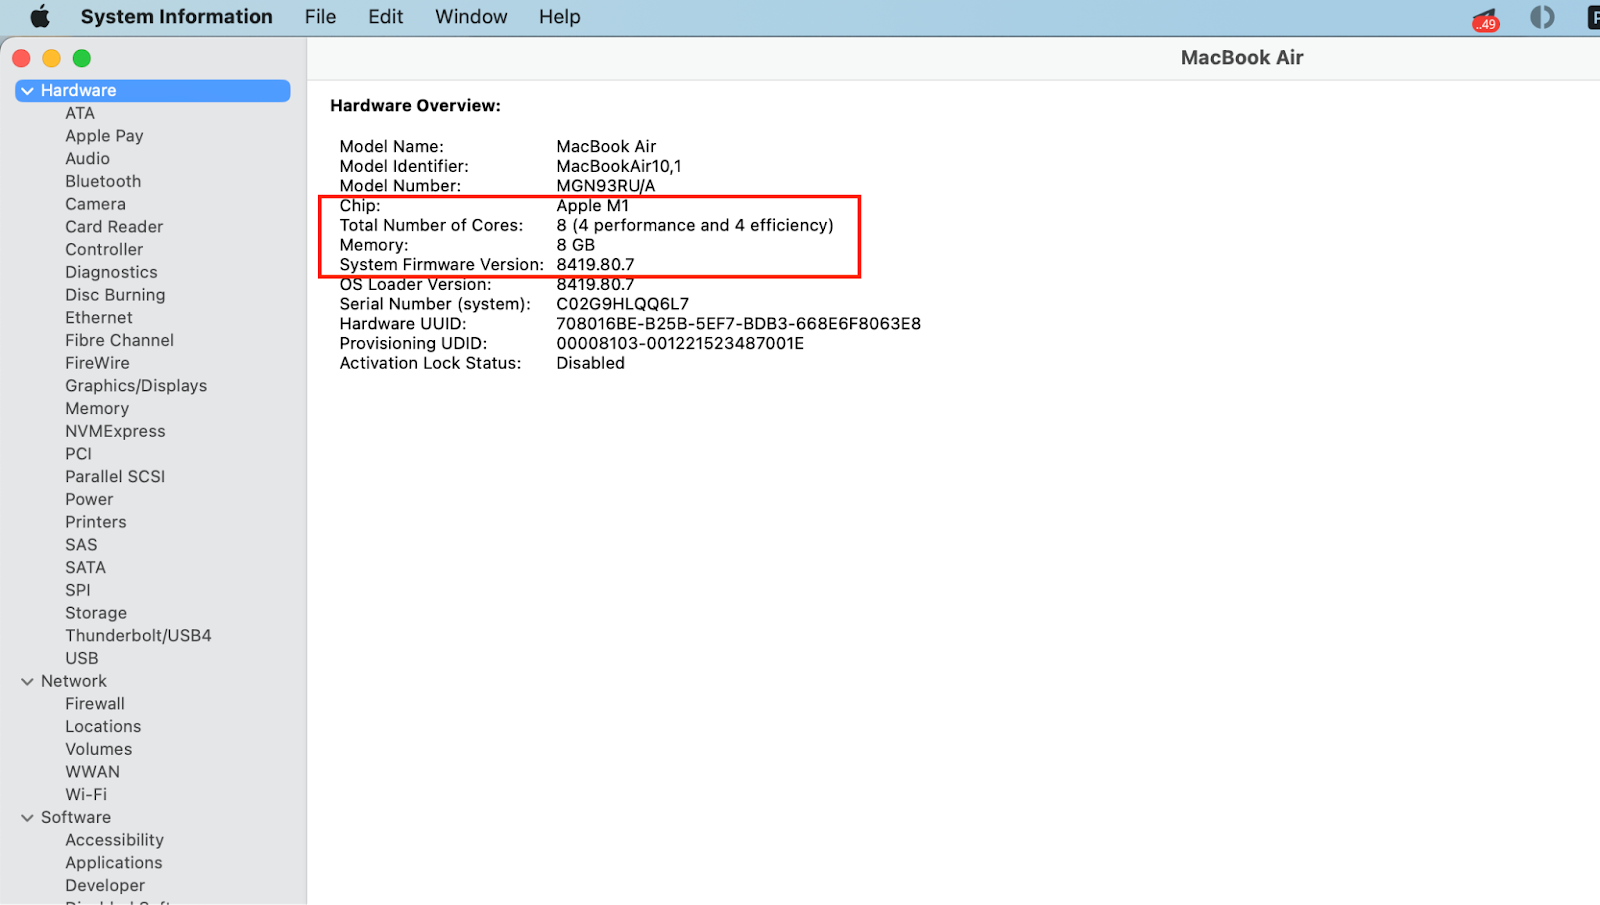Collapse the Hardware section chevron
The height and width of the screenshot is (905, 1600).
pyautogui.click(x=27, y=91)
